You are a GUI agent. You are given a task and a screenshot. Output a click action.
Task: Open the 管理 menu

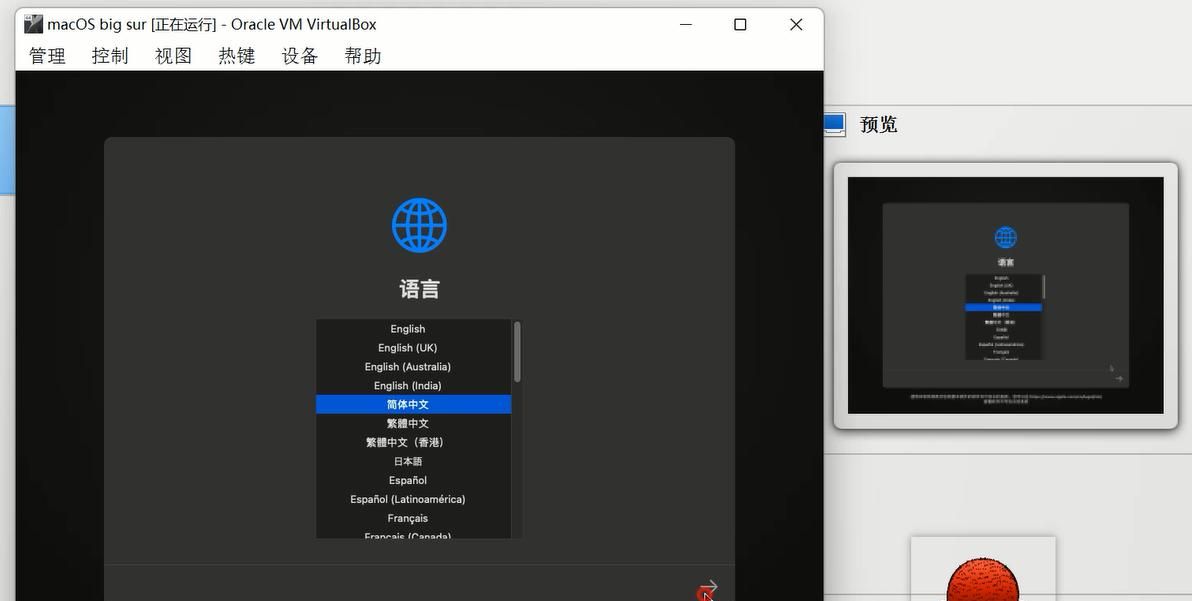pyautogui.click(x=47, y=56)
